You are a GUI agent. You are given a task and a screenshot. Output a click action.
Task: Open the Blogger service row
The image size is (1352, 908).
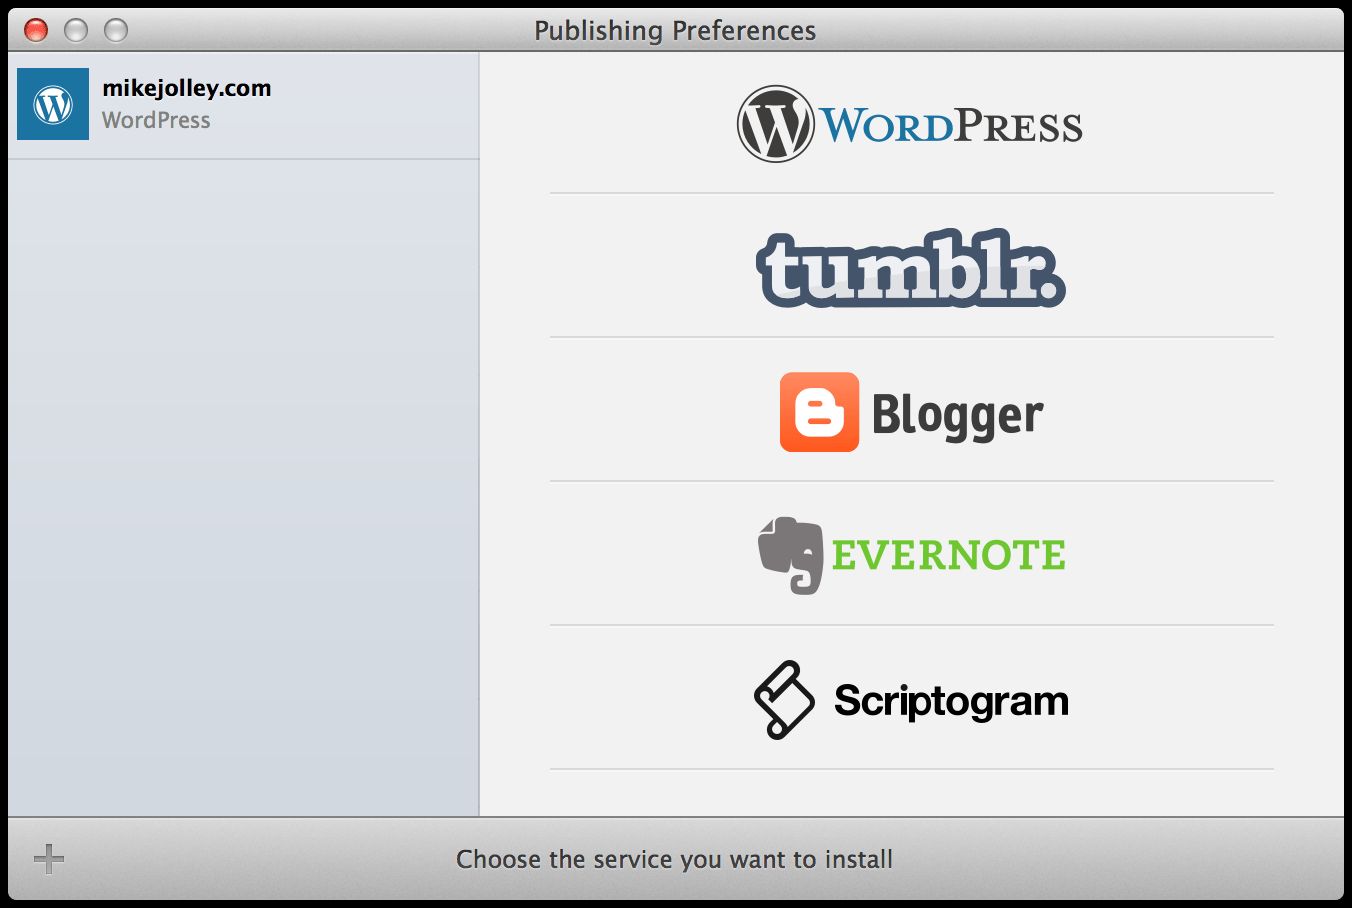pos(910,410)
